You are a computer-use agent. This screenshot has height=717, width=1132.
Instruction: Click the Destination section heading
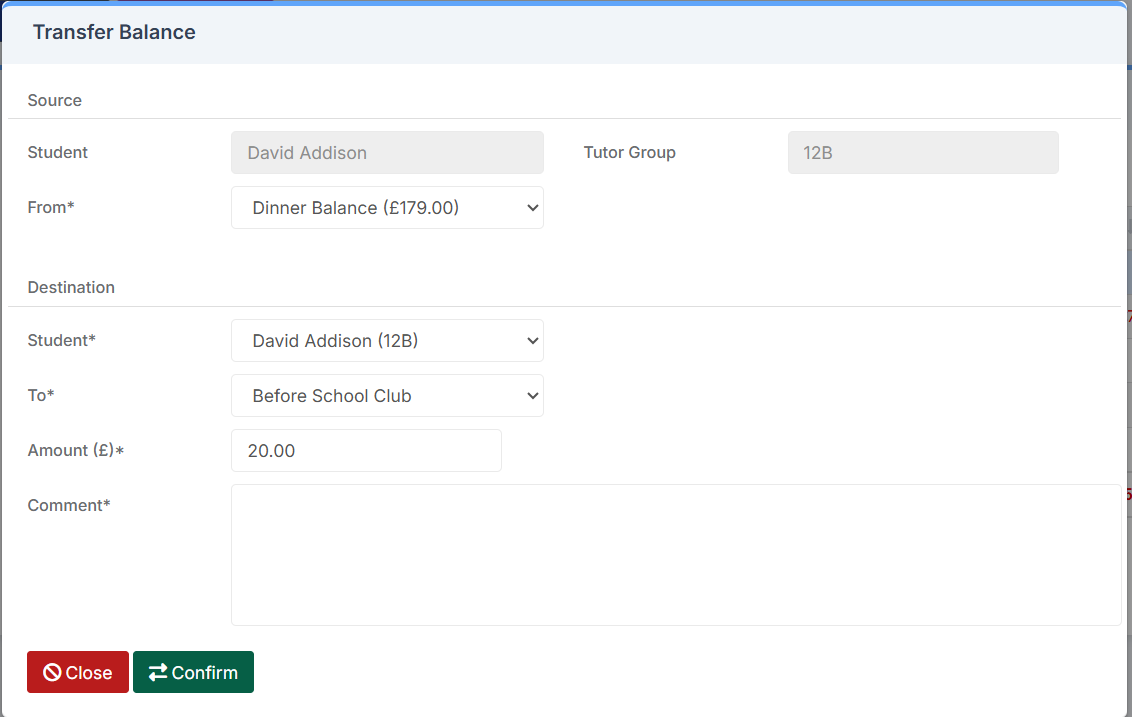point(71,287)
